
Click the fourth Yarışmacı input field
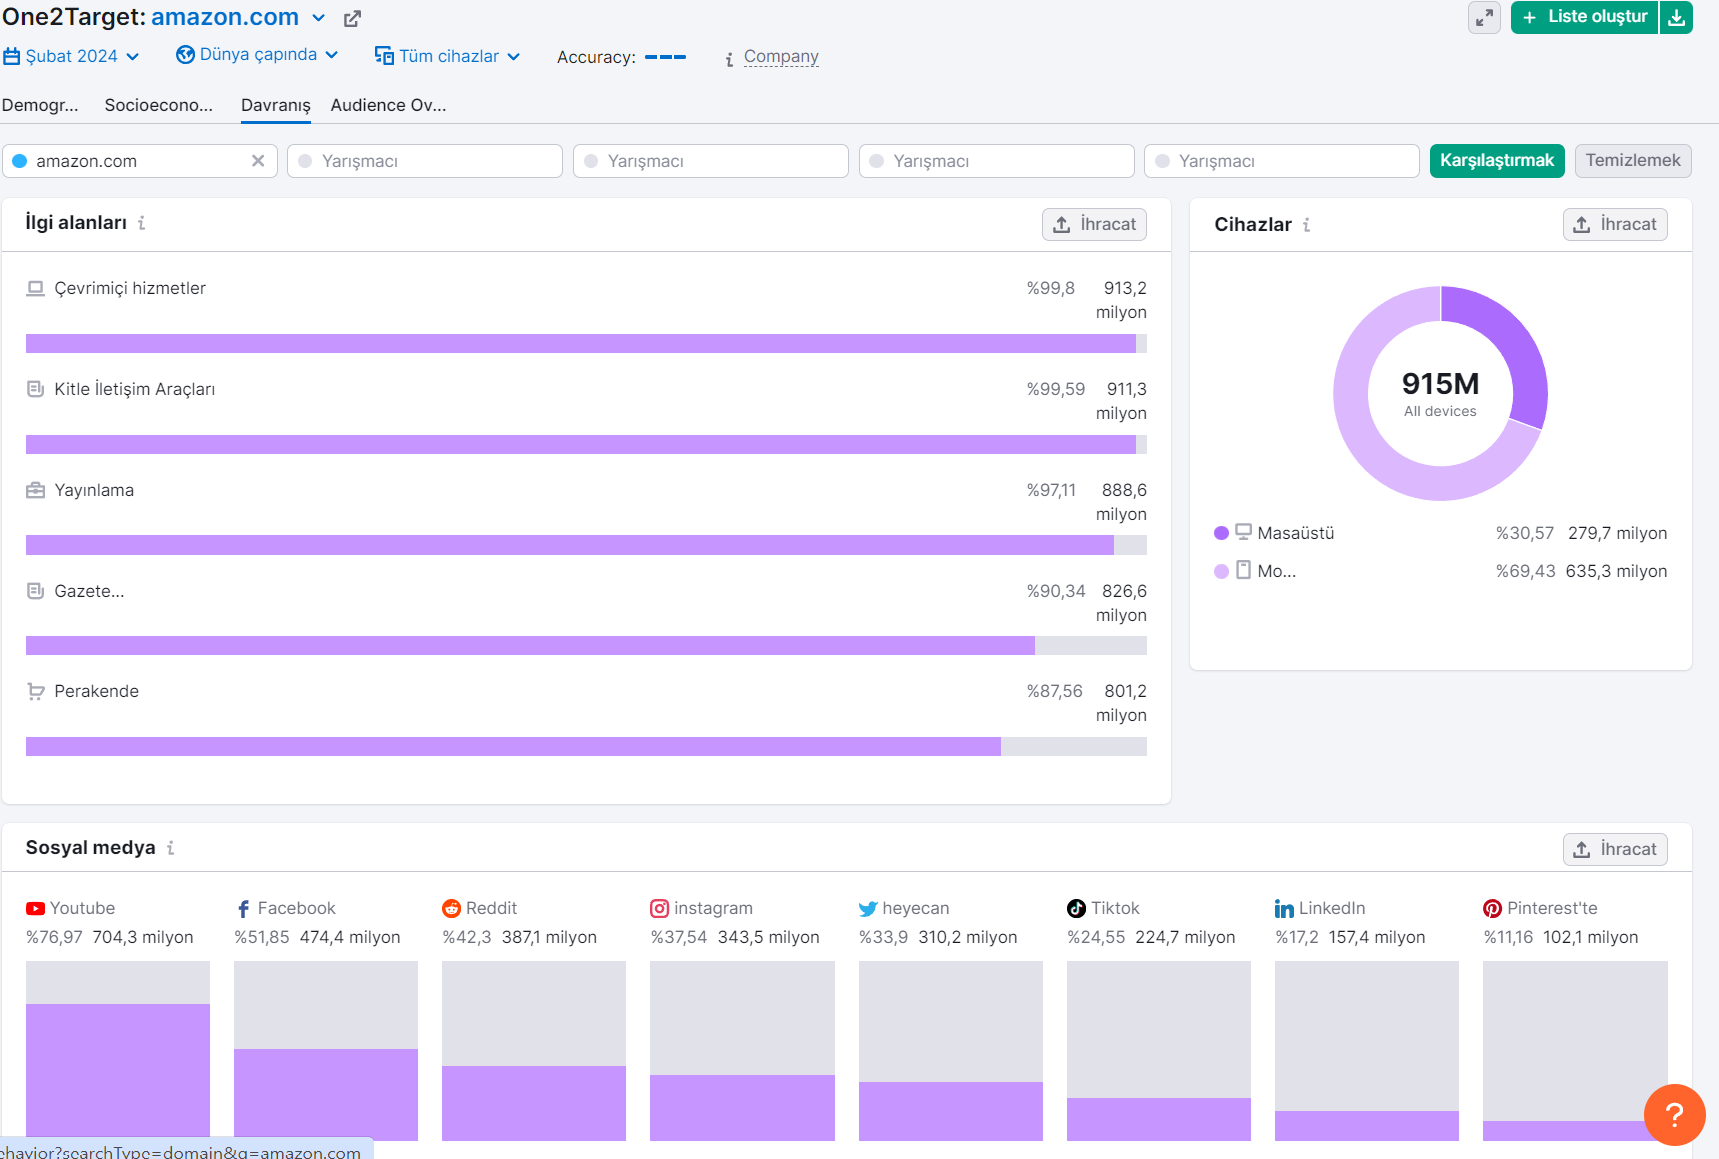coord(1282,161)
